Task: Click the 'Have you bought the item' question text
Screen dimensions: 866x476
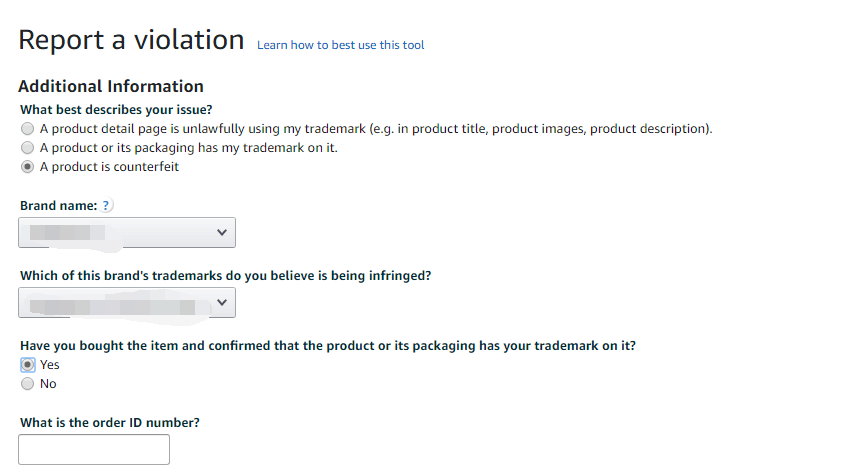Action: tap(328, 346)
